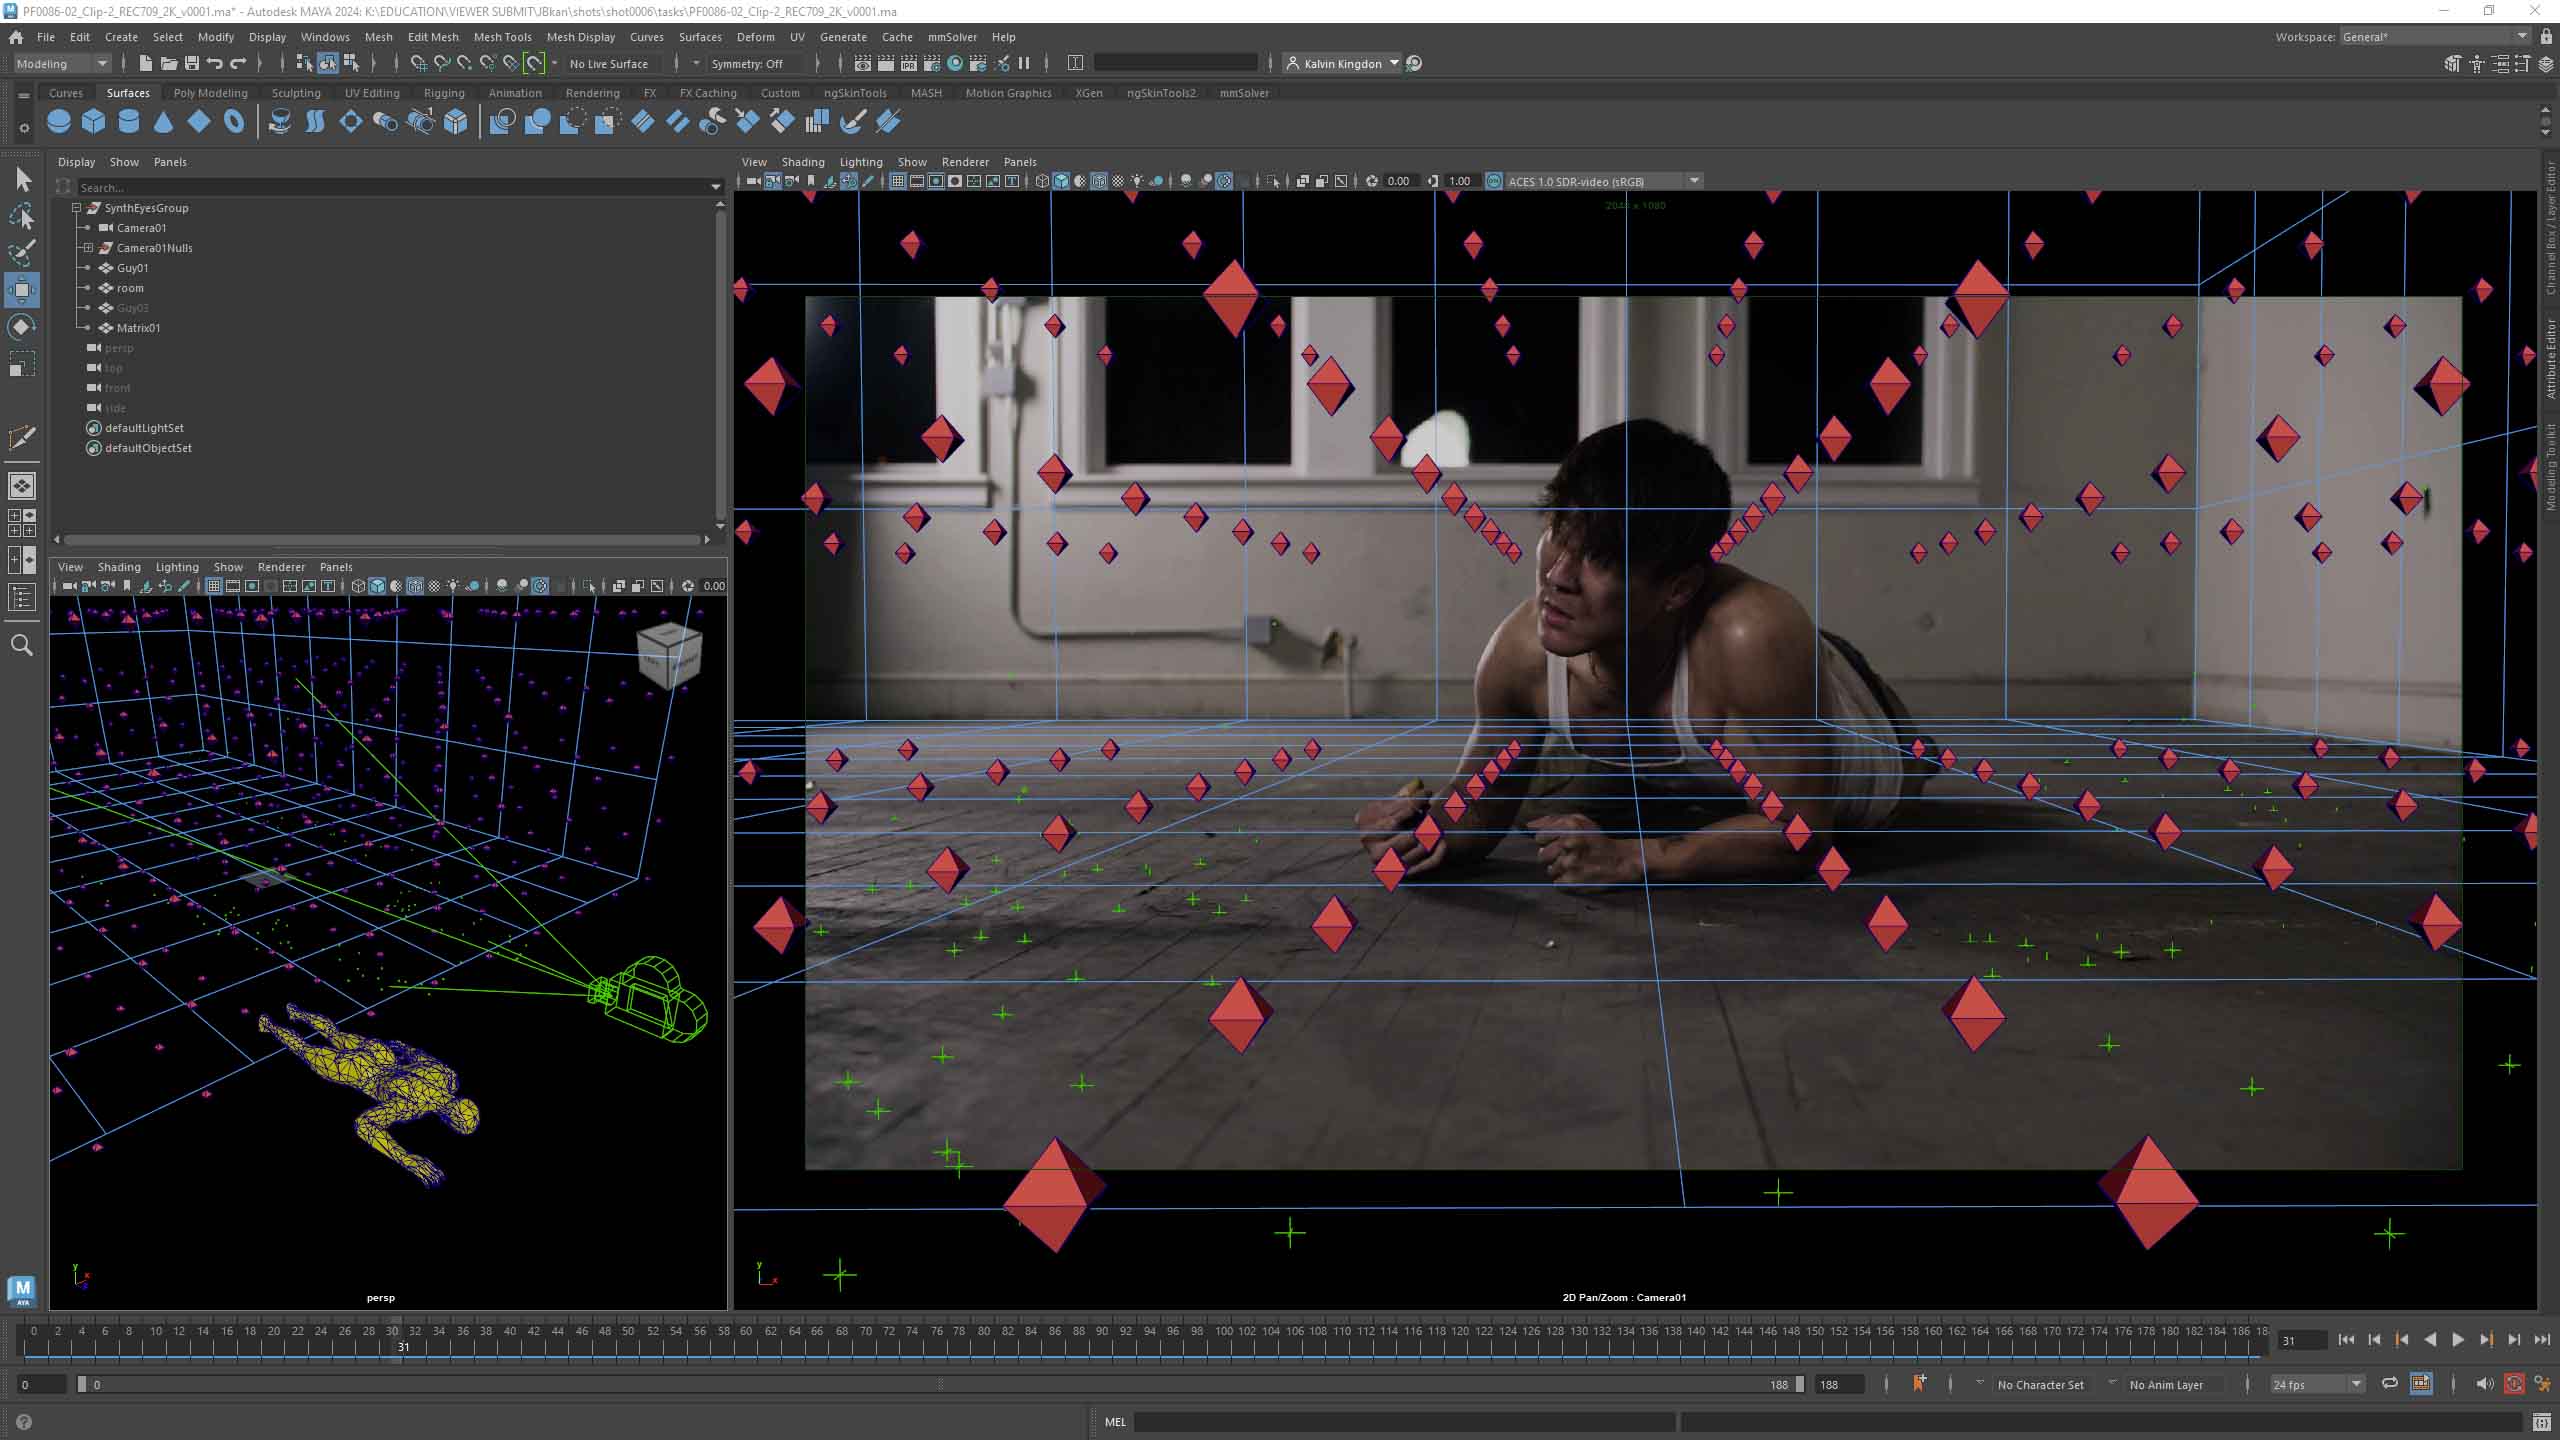Click the Kalvin Kingdon account button

tap(1341, 63)
